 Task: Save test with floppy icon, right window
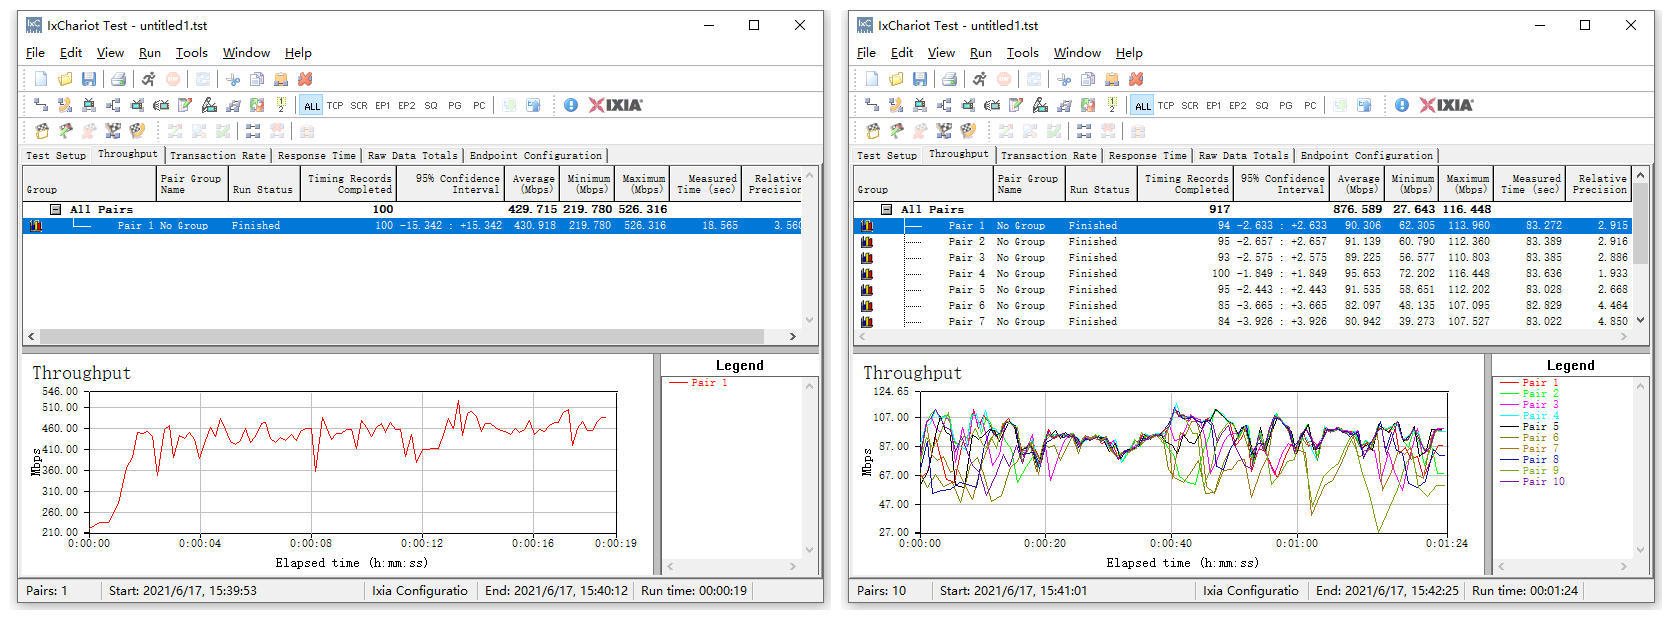point(920,79)
